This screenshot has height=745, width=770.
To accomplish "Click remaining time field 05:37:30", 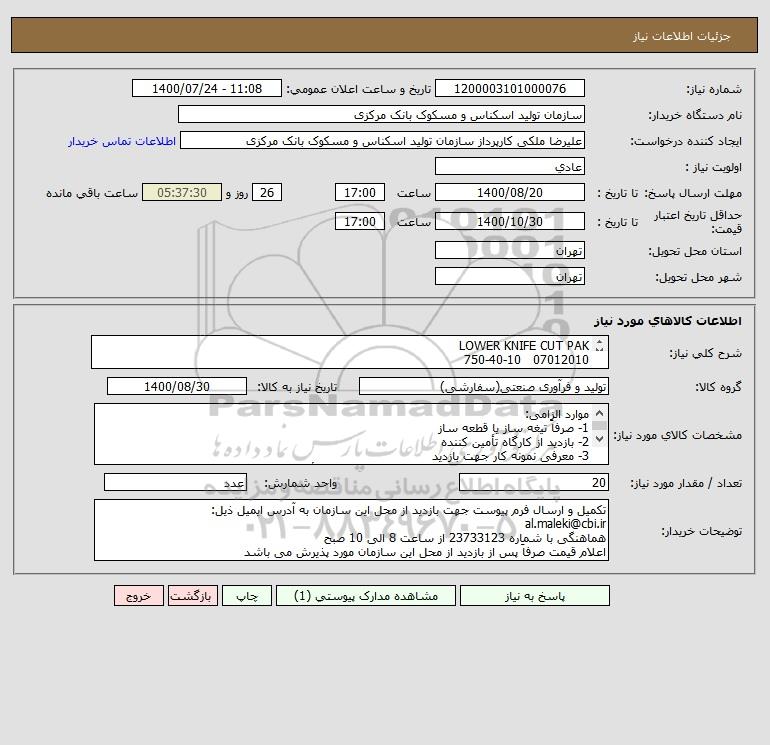I will (182, 193).
